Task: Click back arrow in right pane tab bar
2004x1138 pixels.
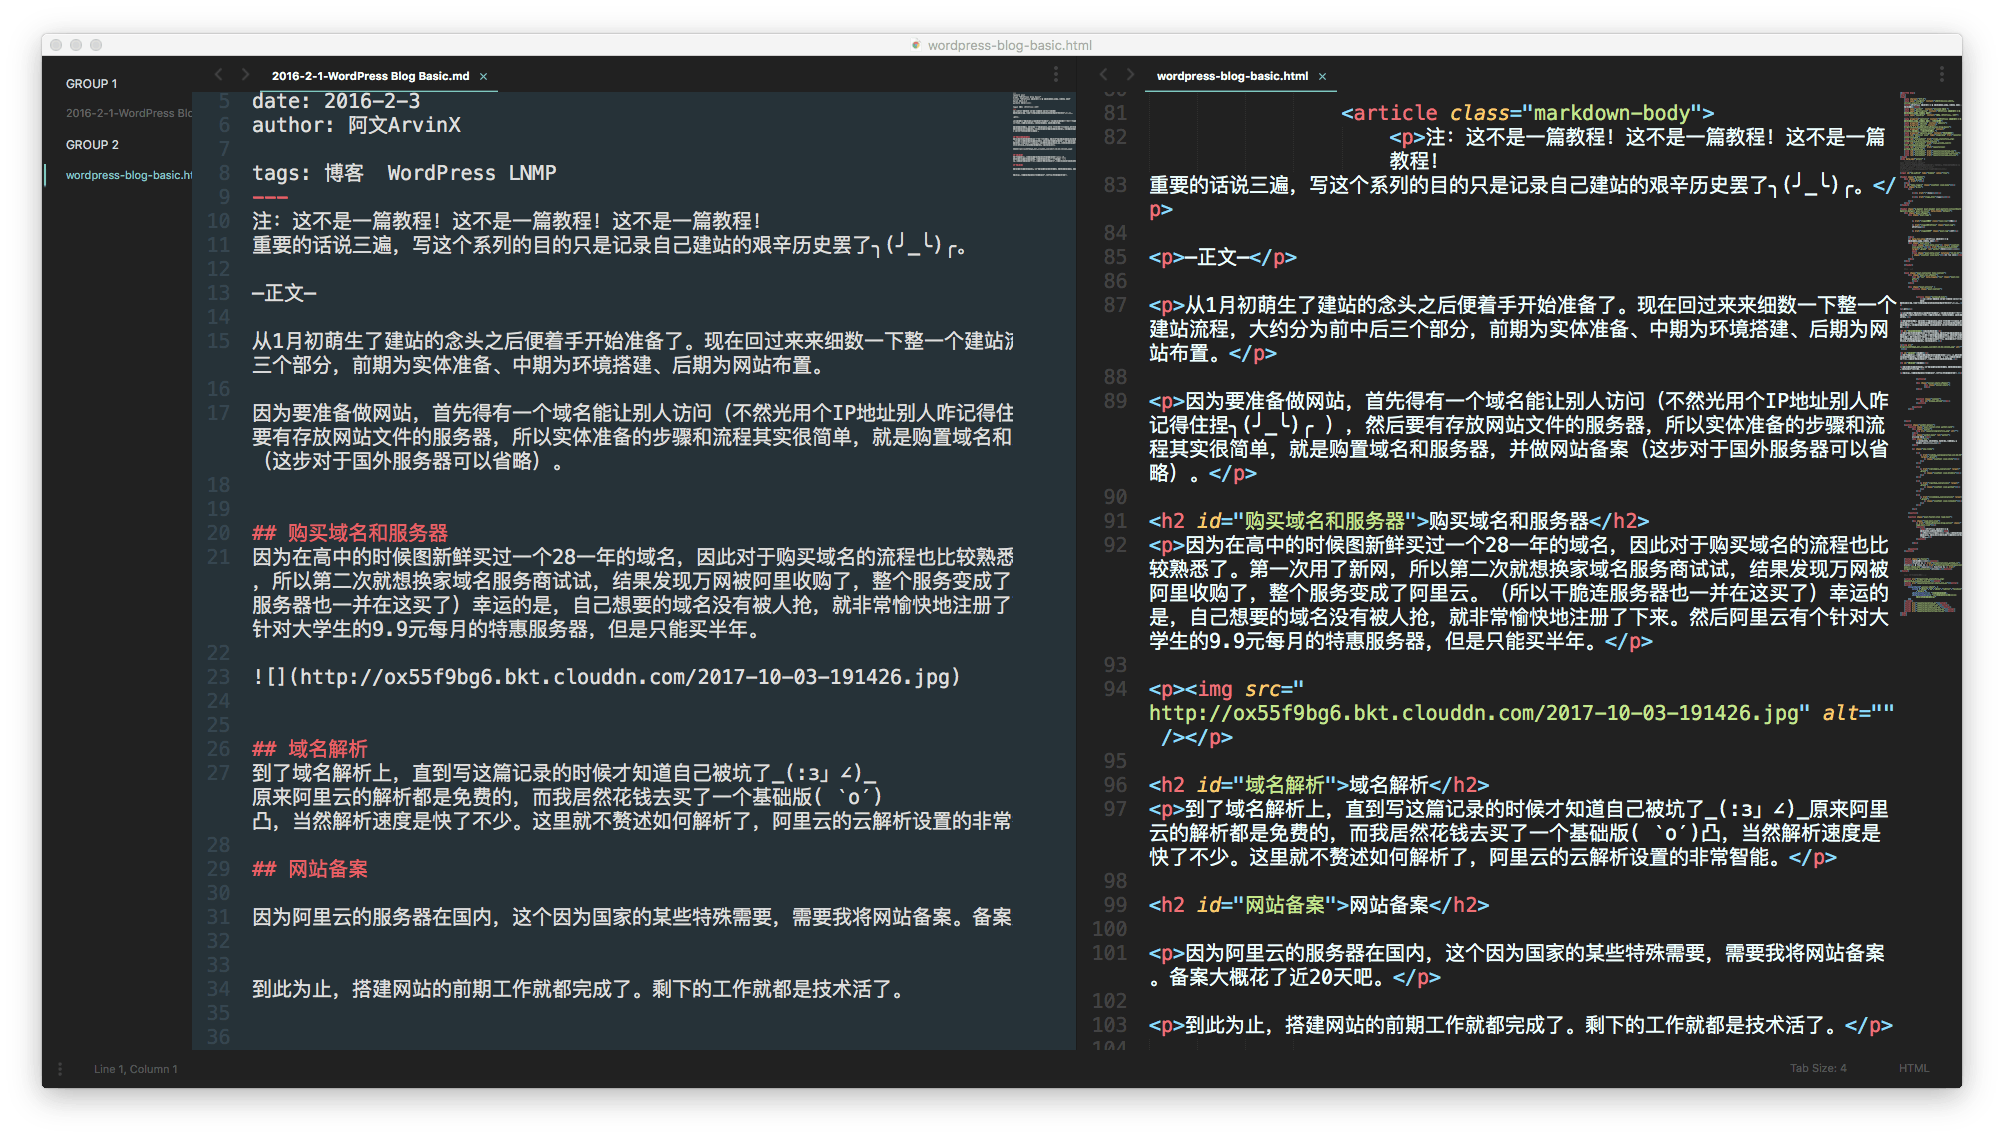Action: pos(1103,75)
